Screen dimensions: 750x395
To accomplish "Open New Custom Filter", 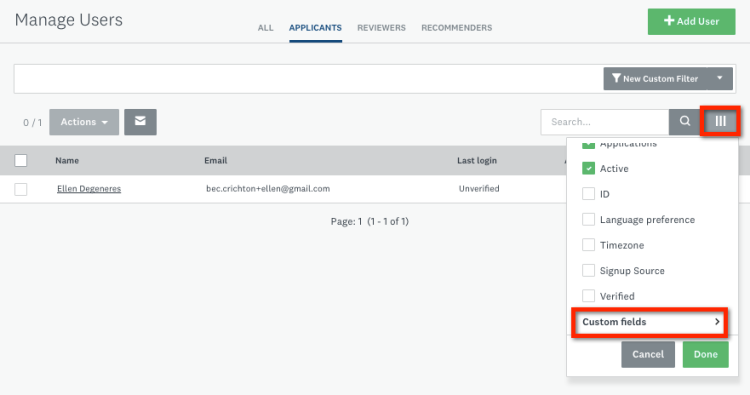I will tap(655, 78).
